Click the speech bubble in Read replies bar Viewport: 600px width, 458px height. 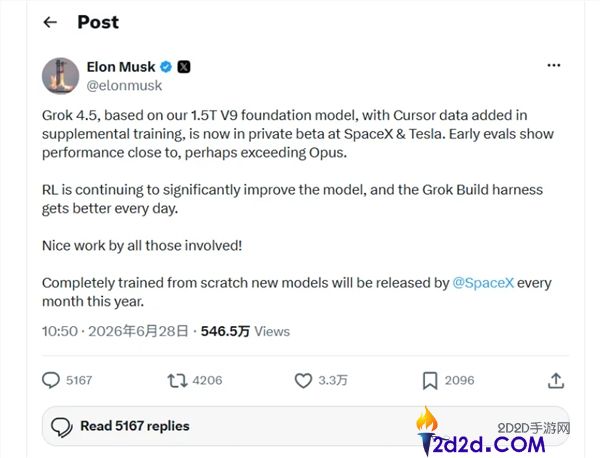(x=62, y=427)
